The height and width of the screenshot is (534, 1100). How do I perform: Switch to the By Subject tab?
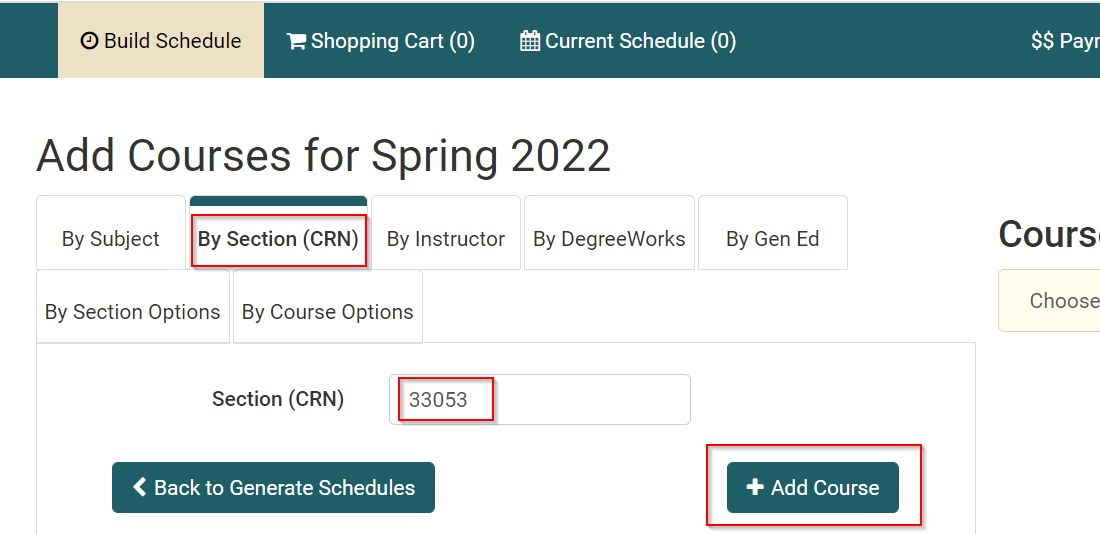pyautogui.click(x=111, y=239)
